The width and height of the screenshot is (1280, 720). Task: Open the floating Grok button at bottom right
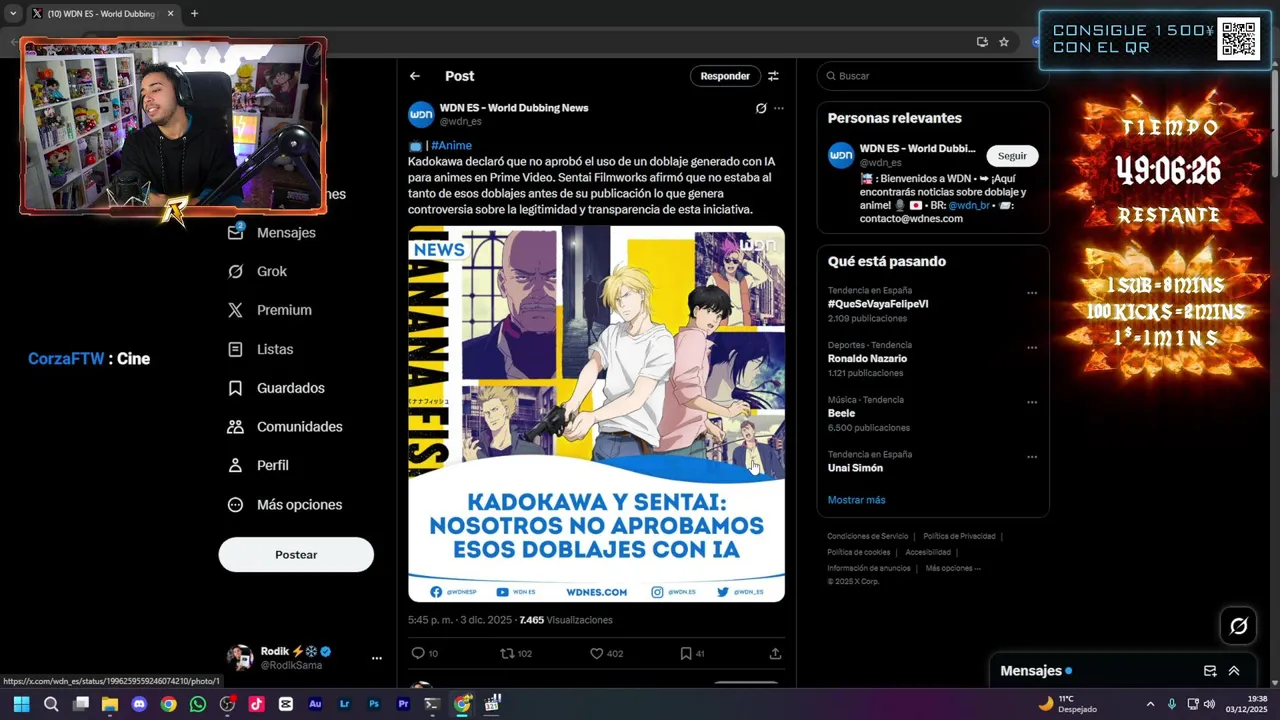1239,626
